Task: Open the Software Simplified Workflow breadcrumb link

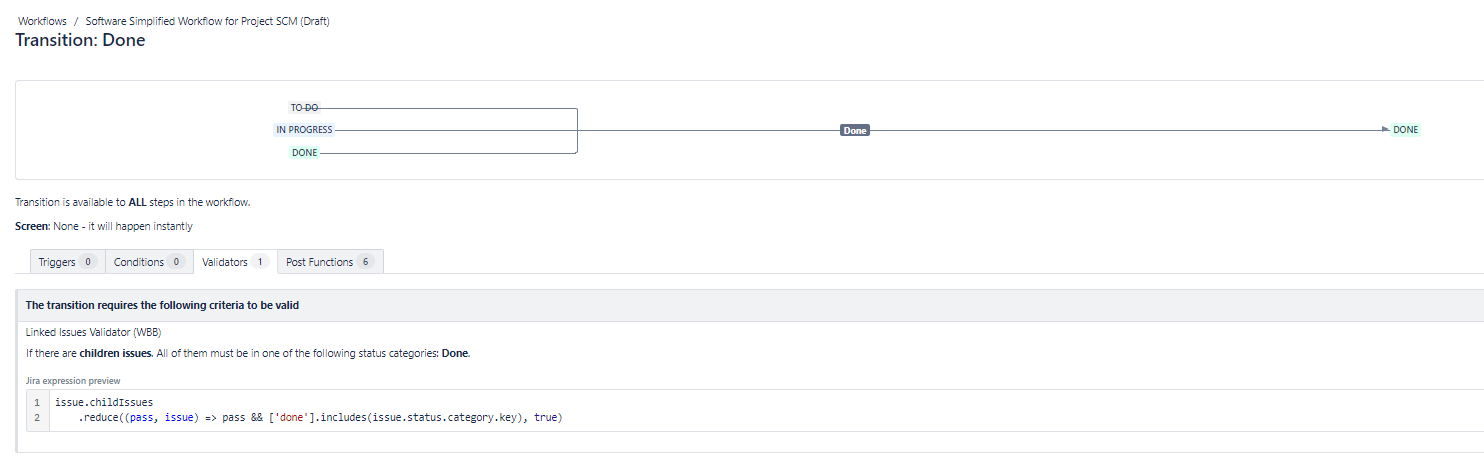Action: click(207, 21)
